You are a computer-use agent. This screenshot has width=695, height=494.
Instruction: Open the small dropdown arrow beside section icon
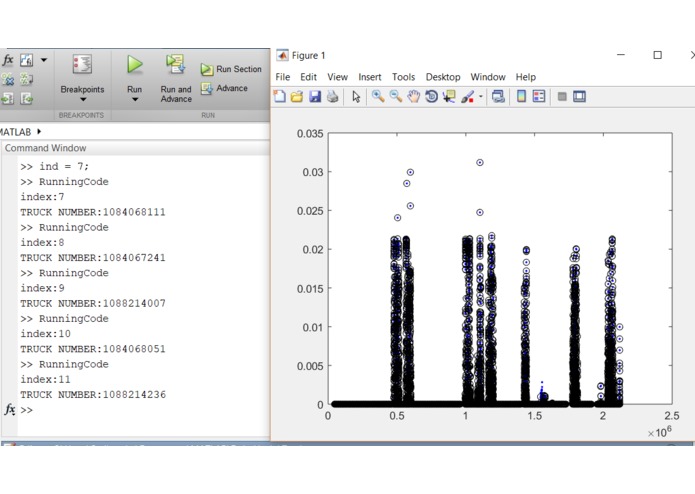(43, 60)
